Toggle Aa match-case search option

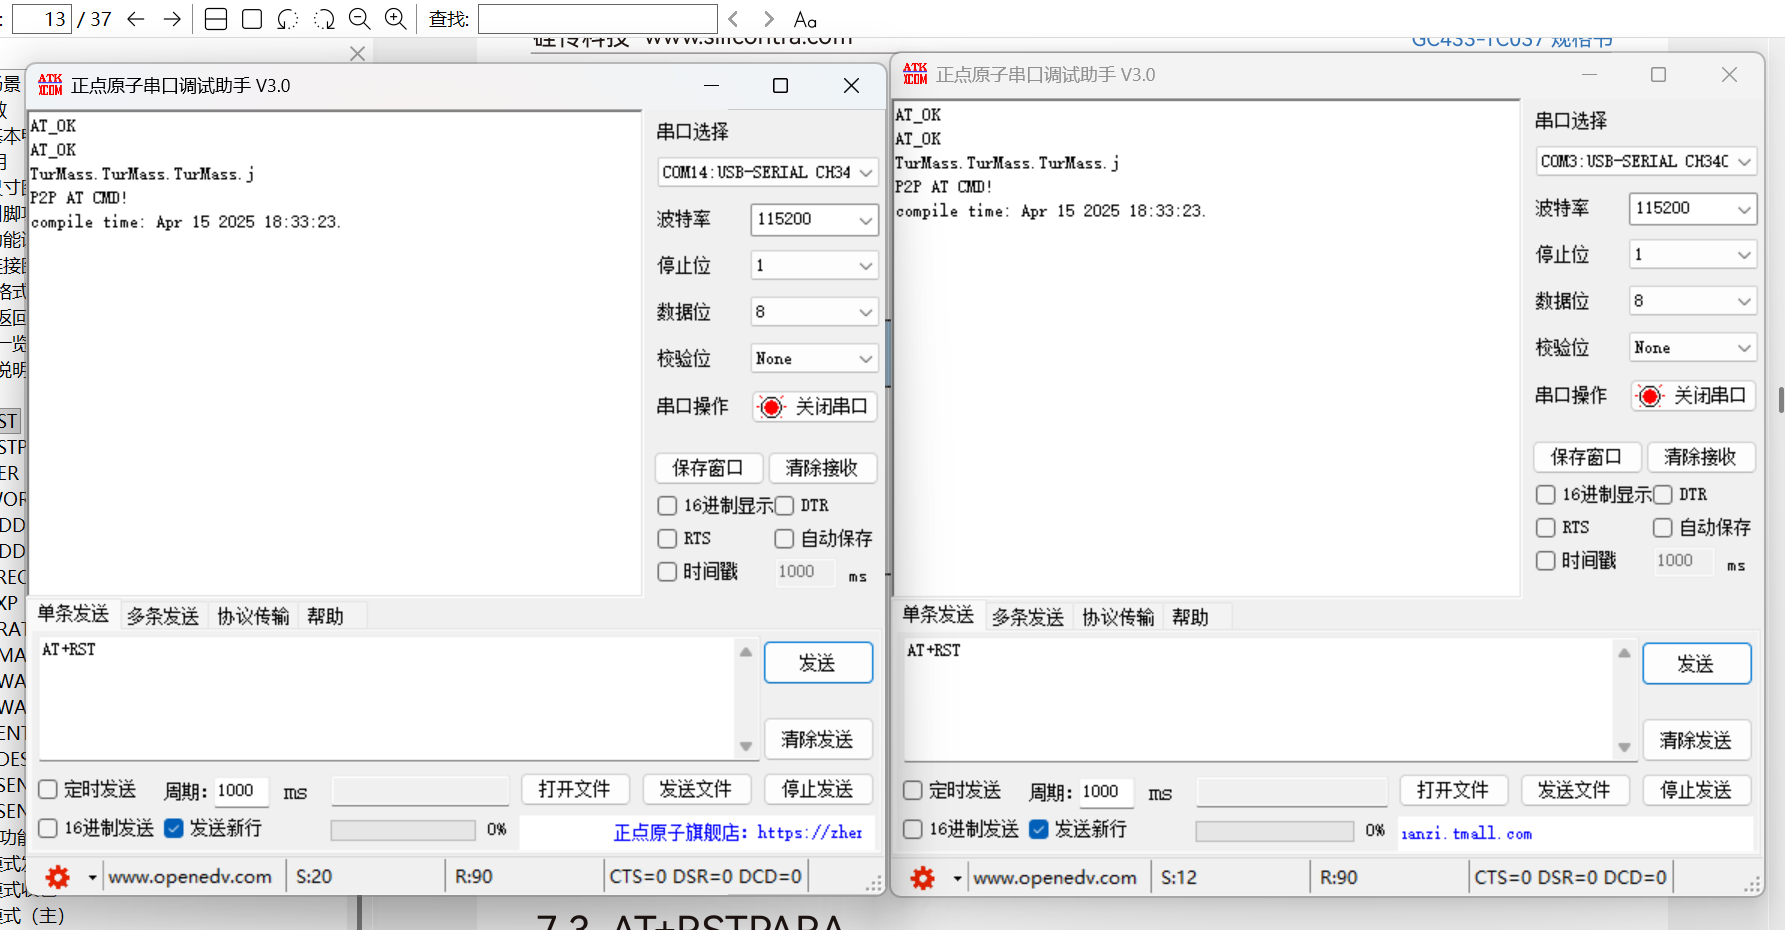(x=805, y=19)
